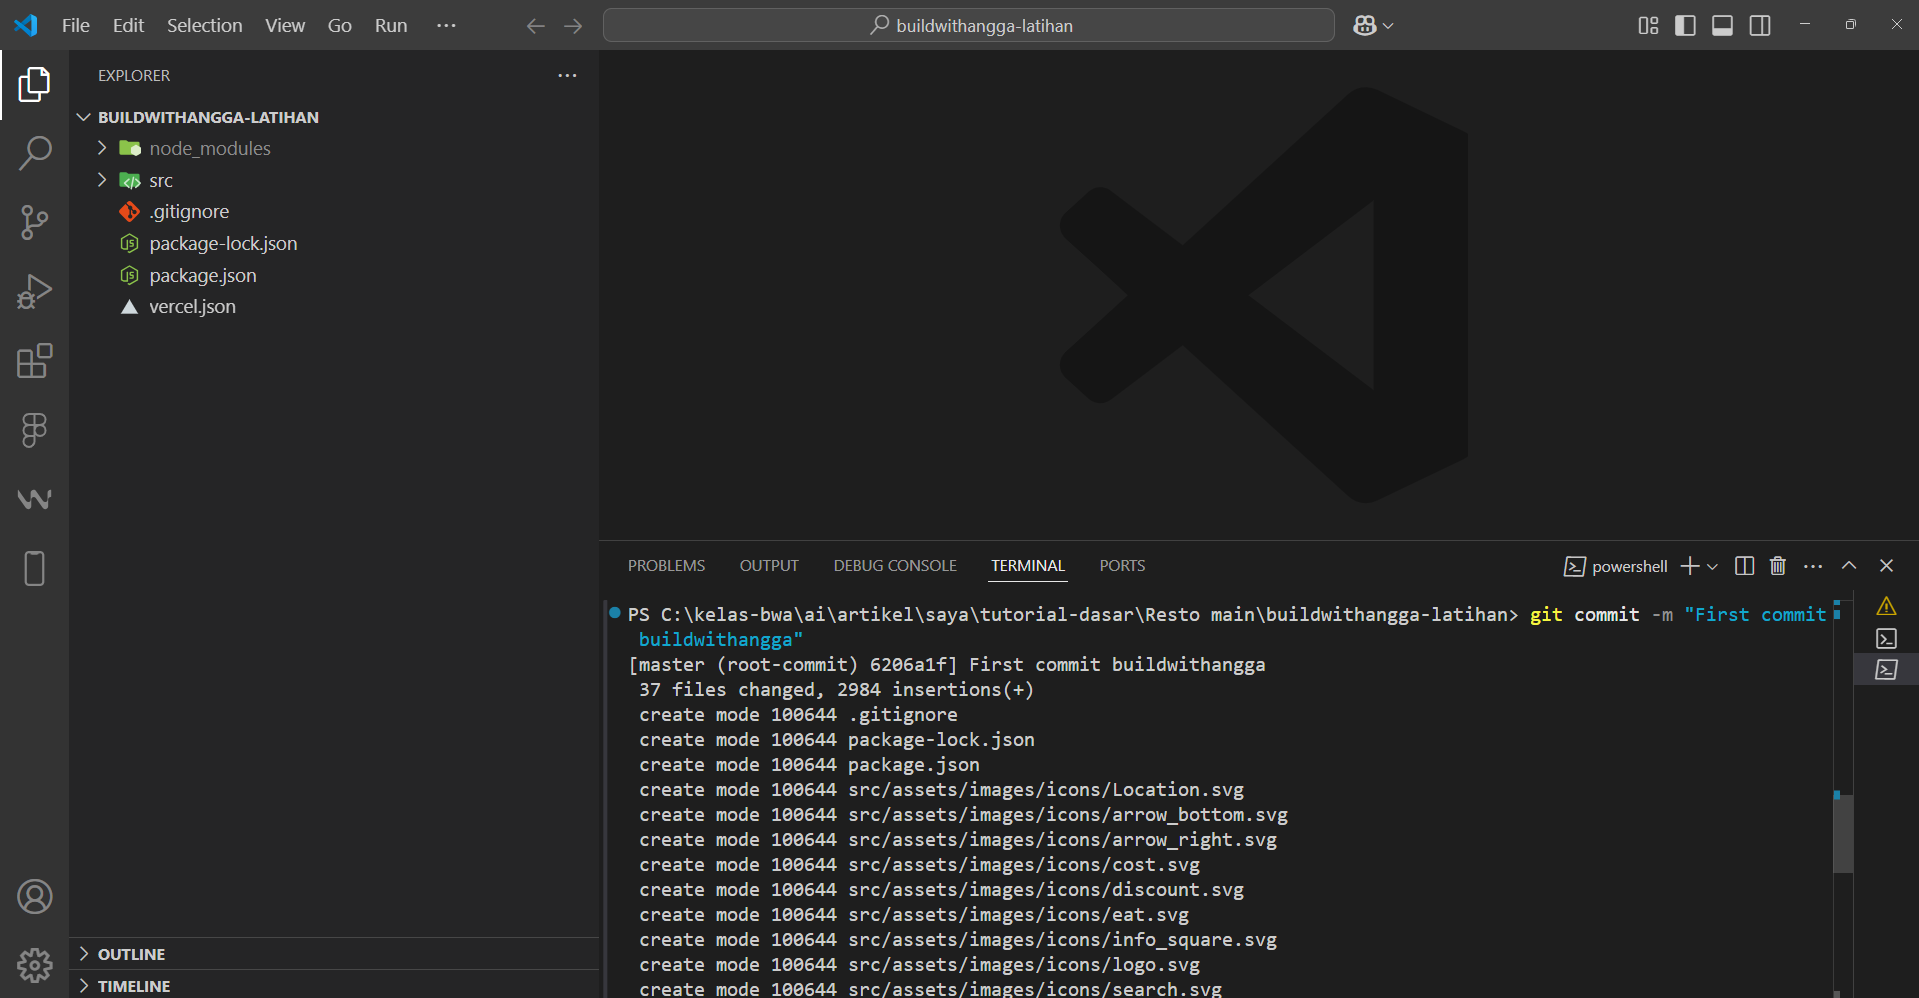Collapse the BUILDWITHANGGA-LATIHAN folder section

coord(334,117)
